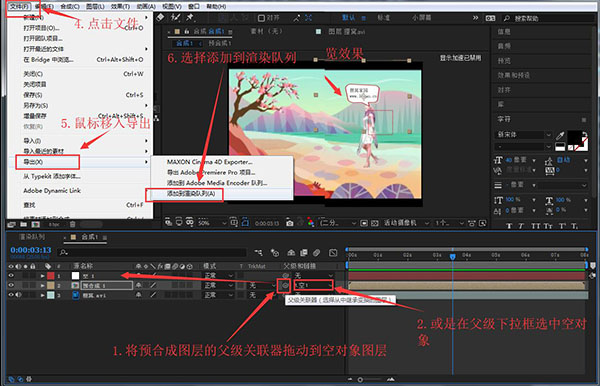Expand layer 2 预合成 1 properties
The width and height of the screenshot is (600, 386).
click(42, 285)
